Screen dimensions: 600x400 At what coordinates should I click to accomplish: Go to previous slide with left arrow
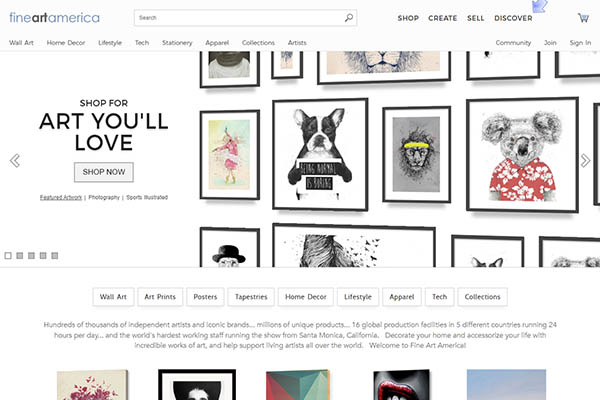tap(15, 160)
